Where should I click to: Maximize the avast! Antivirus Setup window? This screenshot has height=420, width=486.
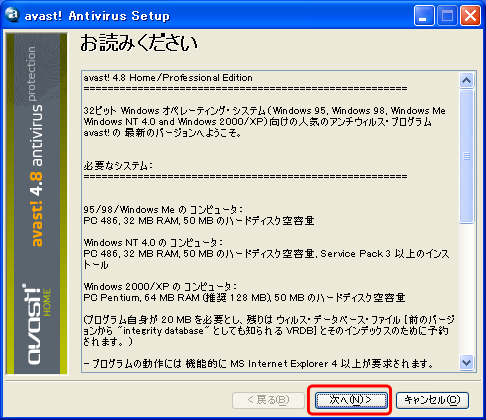447,15
